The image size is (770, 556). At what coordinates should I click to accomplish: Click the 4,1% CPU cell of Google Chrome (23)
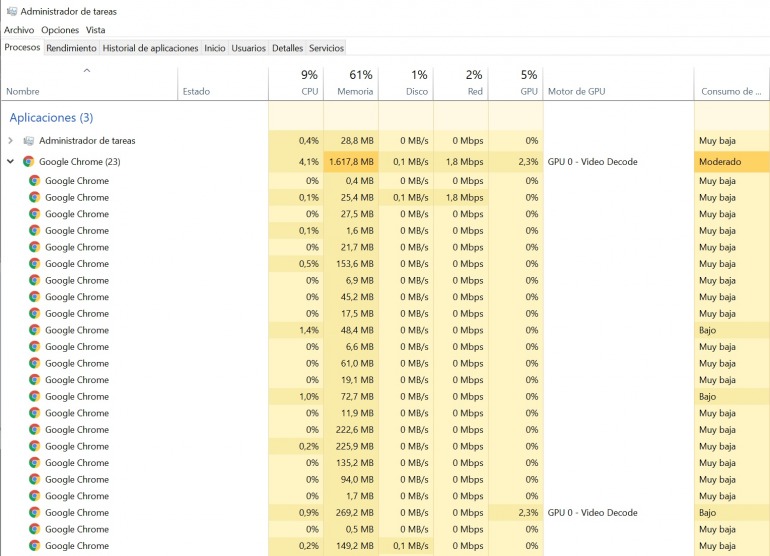click(x=296, y=162)
